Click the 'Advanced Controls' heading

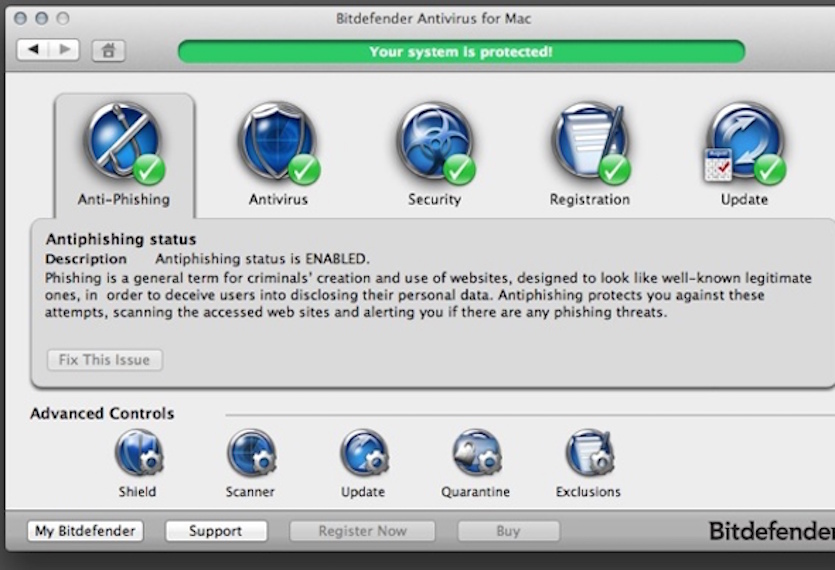click(102, 413)
